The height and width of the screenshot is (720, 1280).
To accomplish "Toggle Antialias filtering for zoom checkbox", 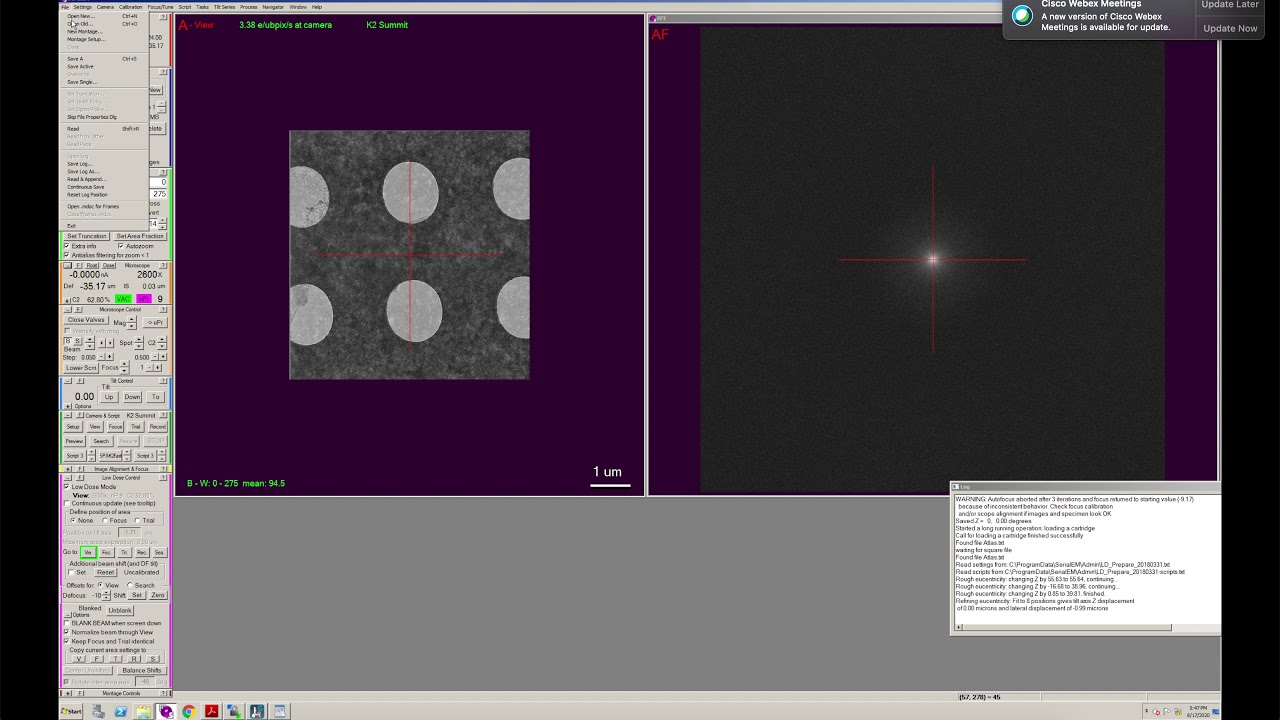I will tap(67, 255).
